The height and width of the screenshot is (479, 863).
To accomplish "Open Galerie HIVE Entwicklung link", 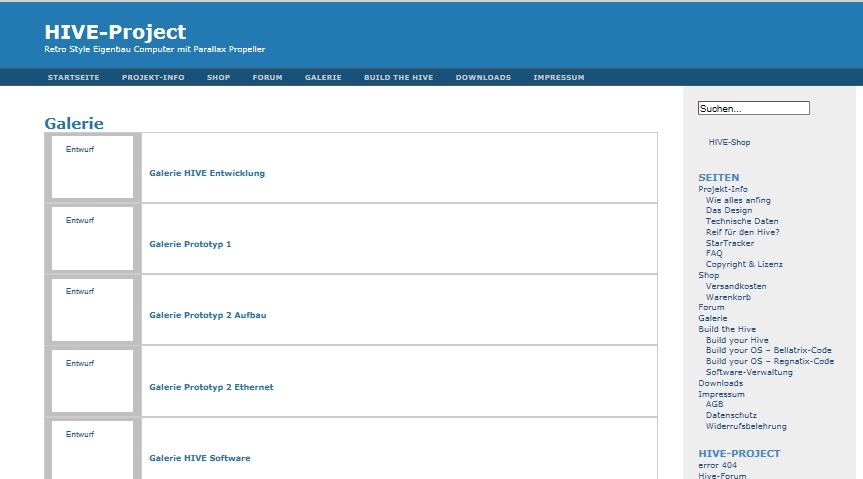I will [207, 173].
